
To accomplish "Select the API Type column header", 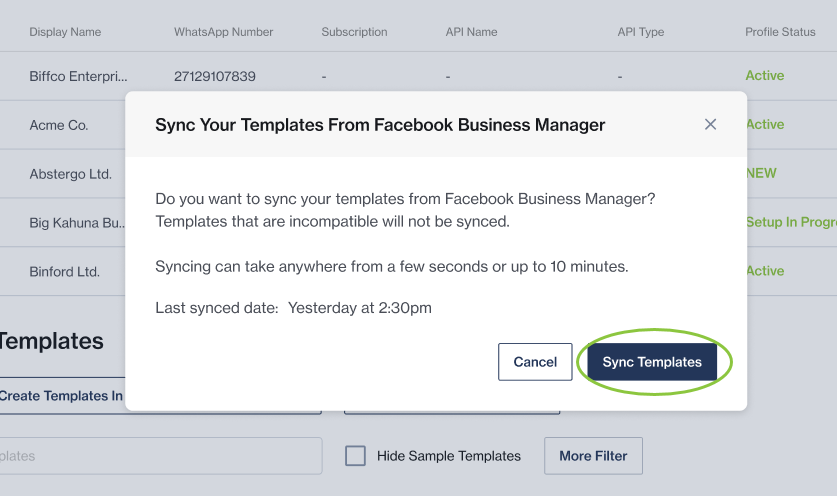I will (x=640, y=32).
